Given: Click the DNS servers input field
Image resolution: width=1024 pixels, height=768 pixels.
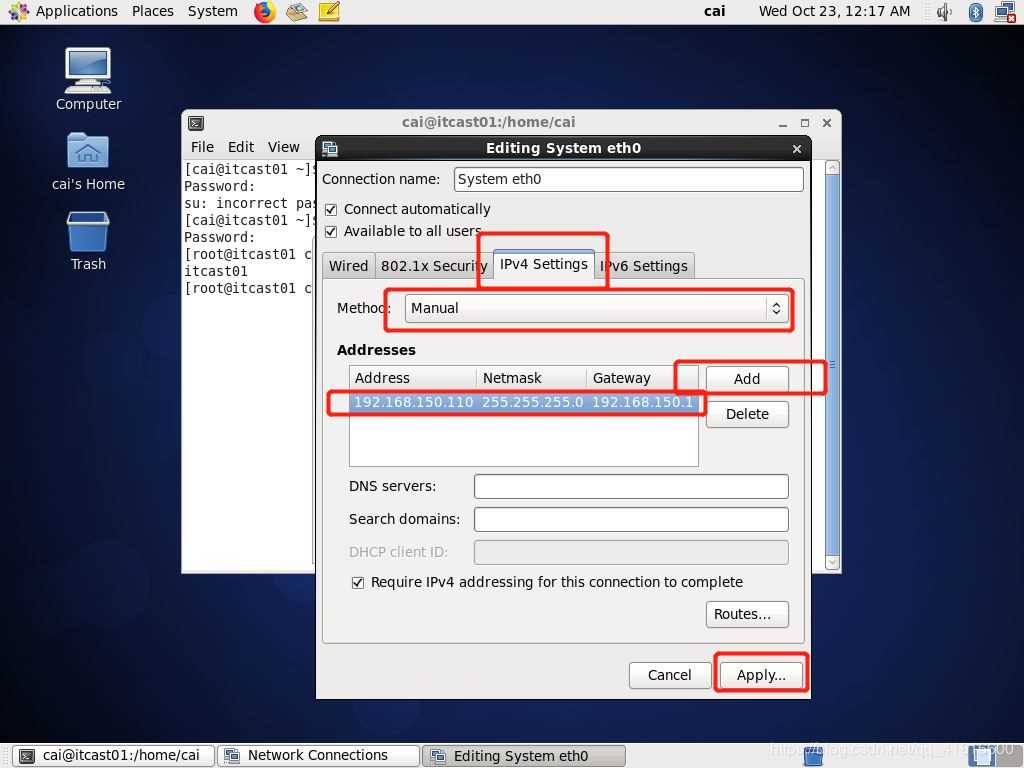Looking at the screenshot, I should coord(631,486).
